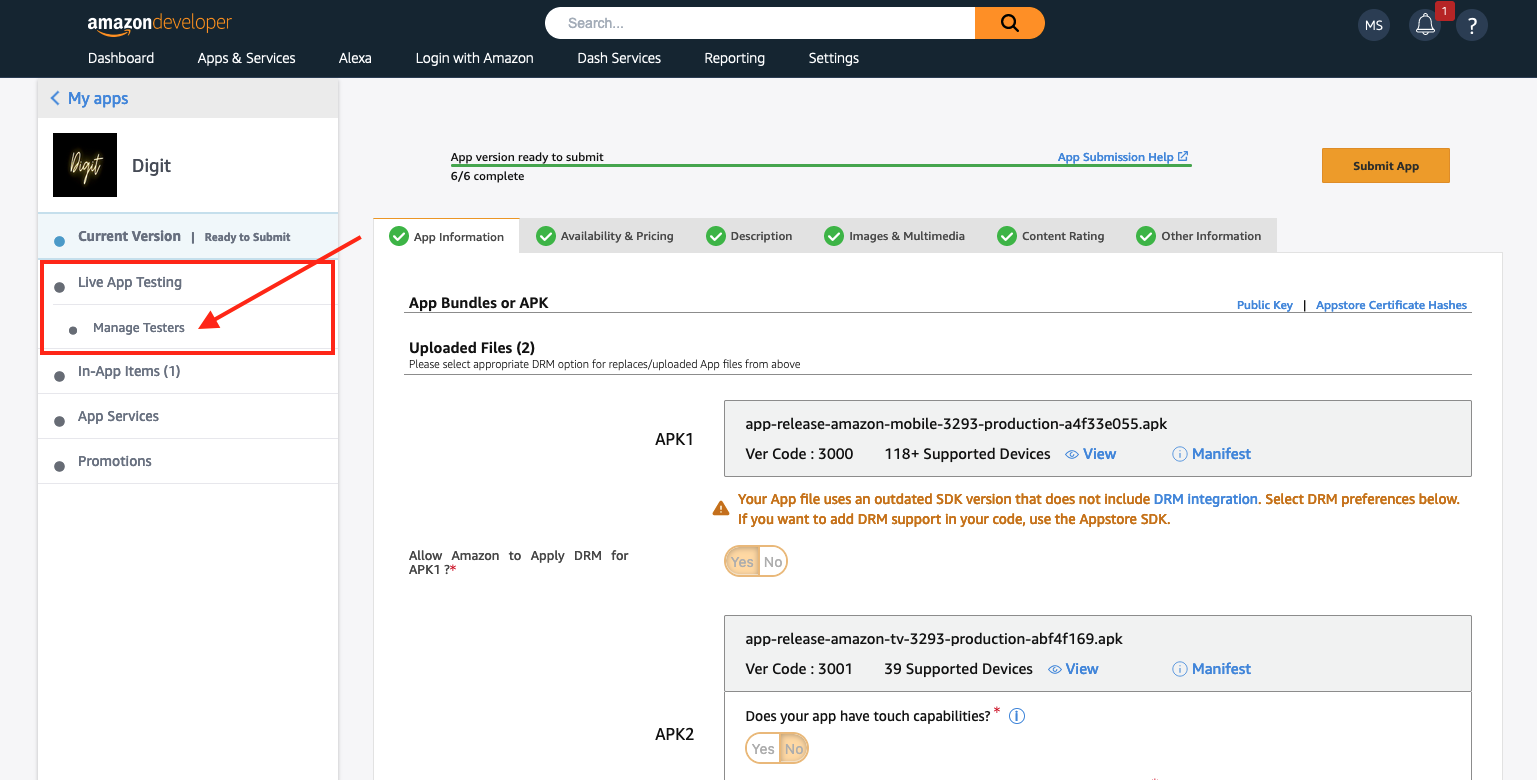Screen dimensions: 1537x780
Task: Open App Services in sidebar
Action: [x=118, y=416]
